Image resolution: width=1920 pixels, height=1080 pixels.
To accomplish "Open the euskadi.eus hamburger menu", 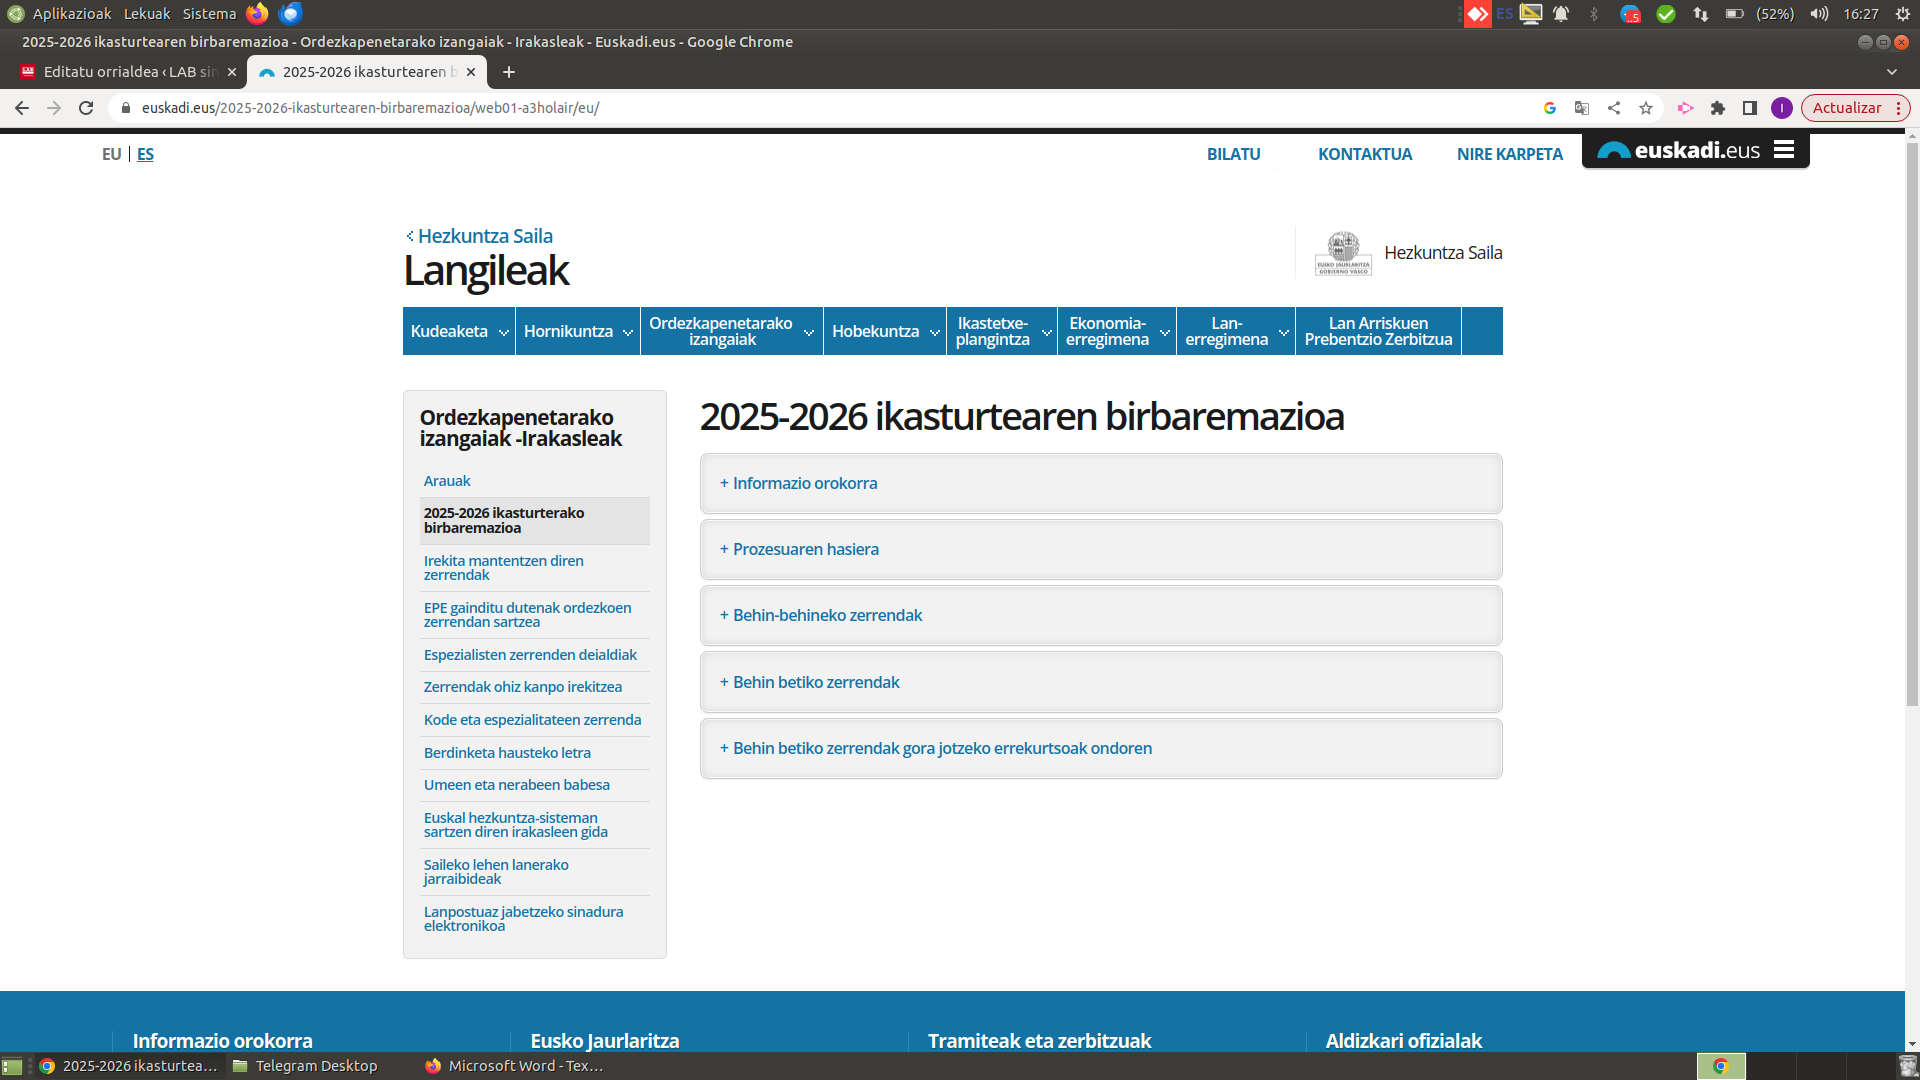I will [1784, 150].
